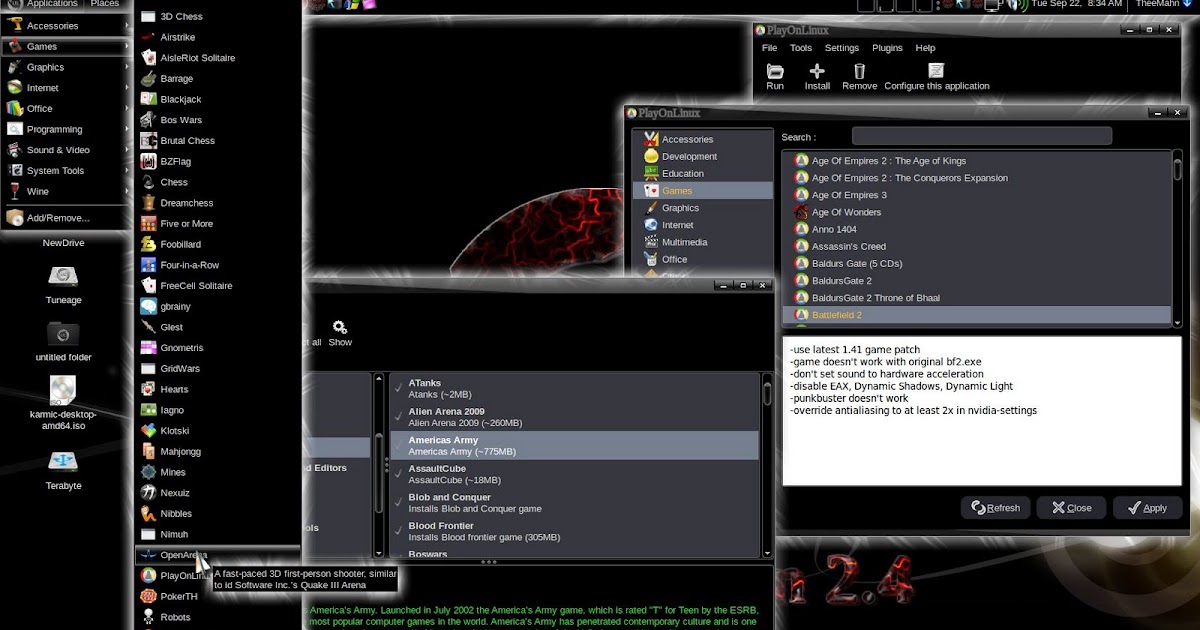Click the Run icon in PlayOnLinux toolbar
This screenshot has height=630, width=1200.
click(775, 71)
